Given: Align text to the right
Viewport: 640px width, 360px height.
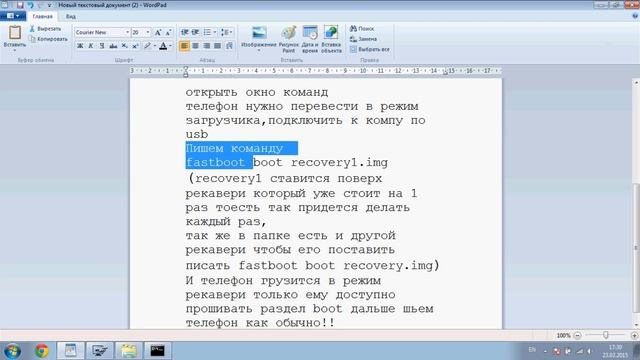Looking at the screenshot, I should 207,46.
